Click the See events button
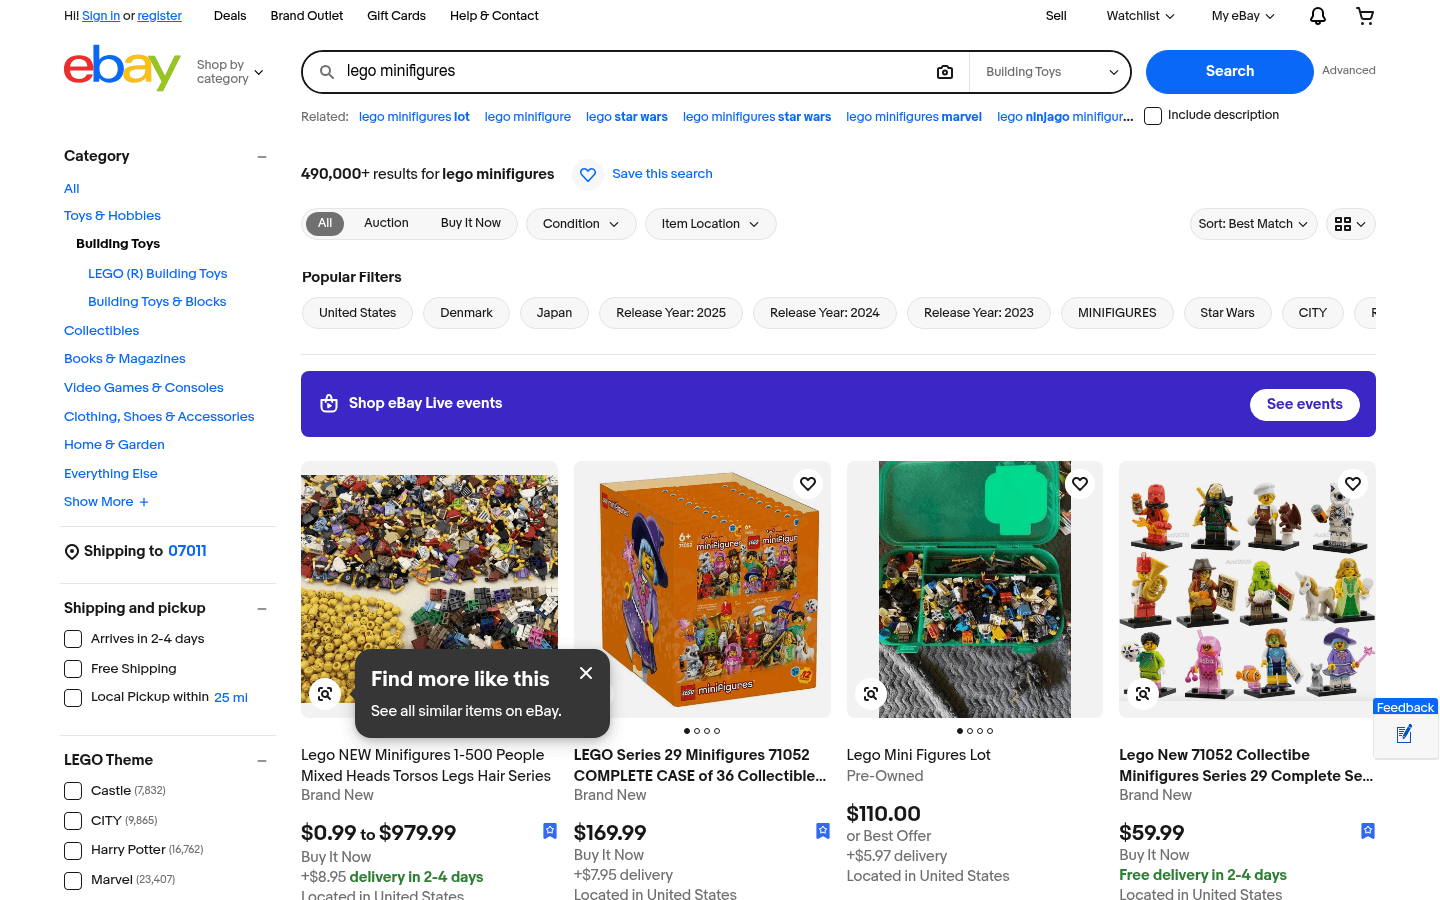 (x=1304, y=404)
